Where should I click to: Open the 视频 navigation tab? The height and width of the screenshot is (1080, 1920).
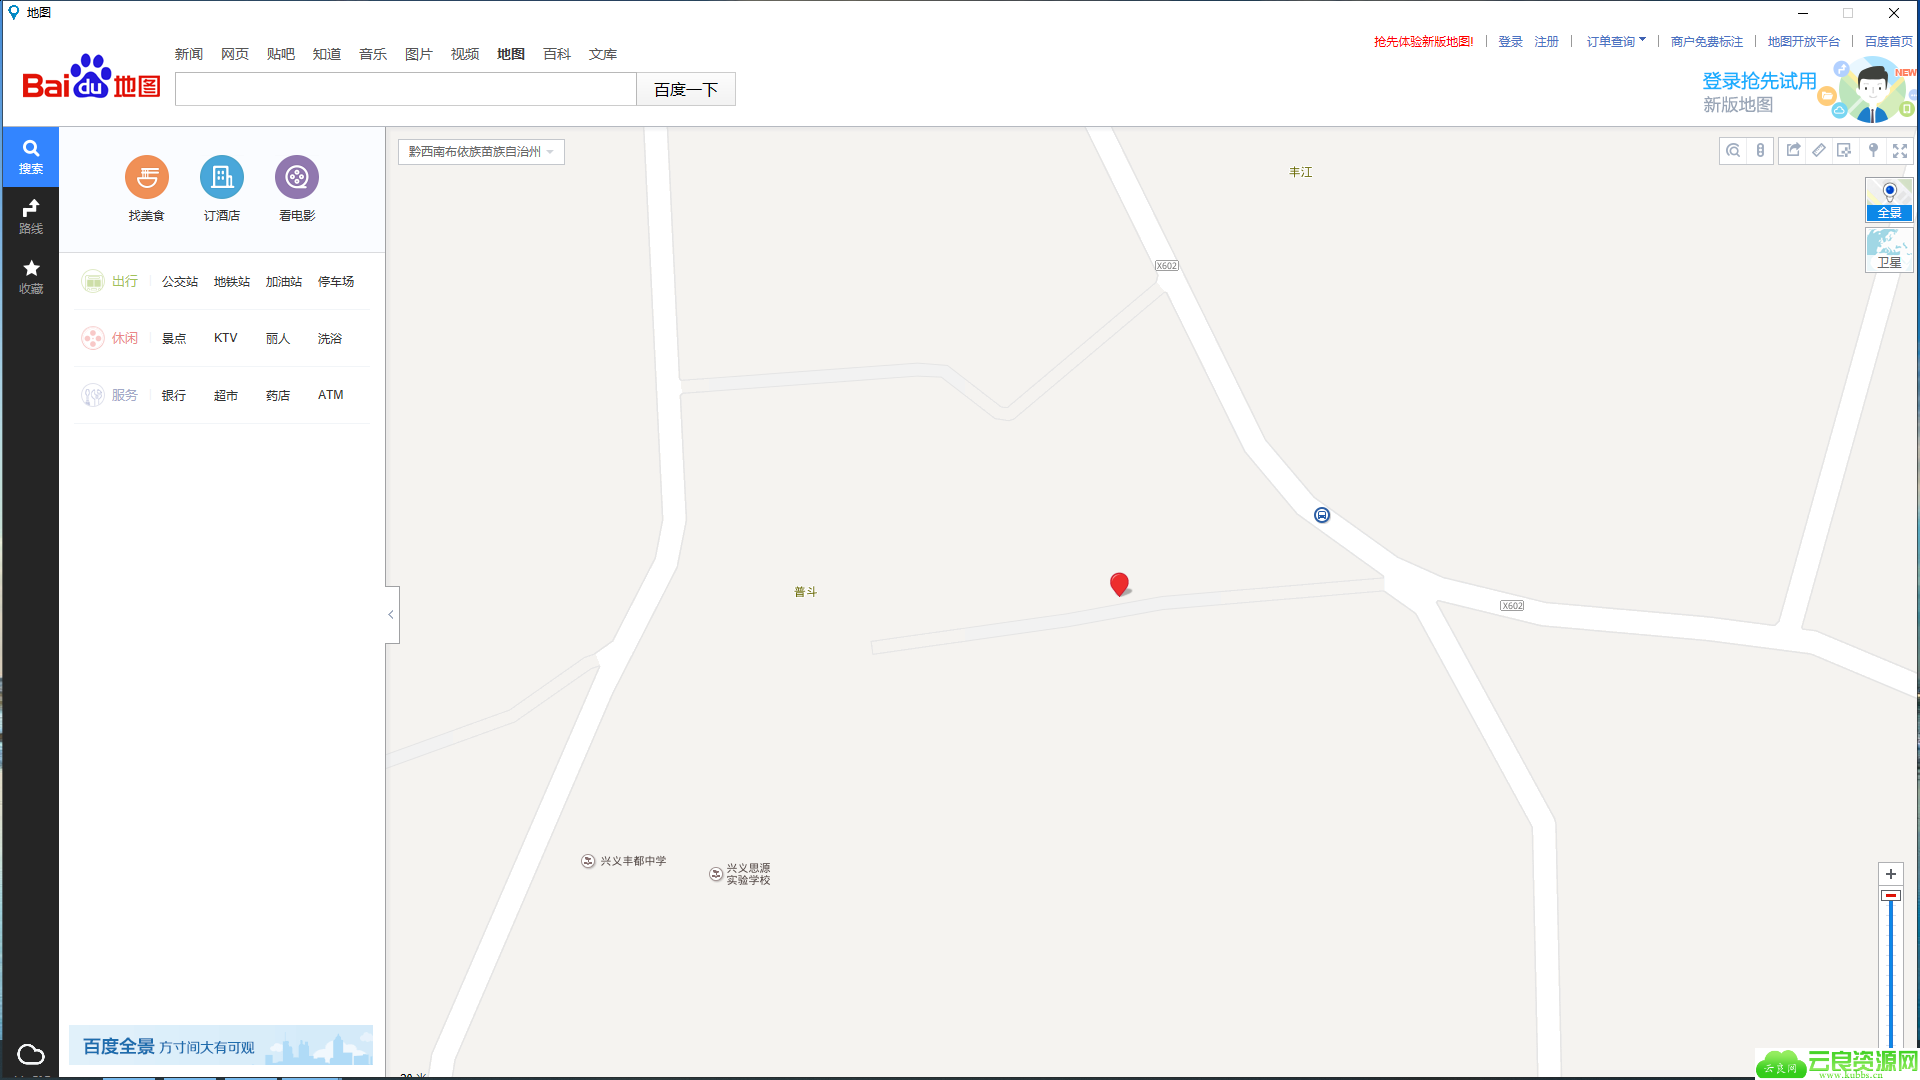click(x=465, y=54)
